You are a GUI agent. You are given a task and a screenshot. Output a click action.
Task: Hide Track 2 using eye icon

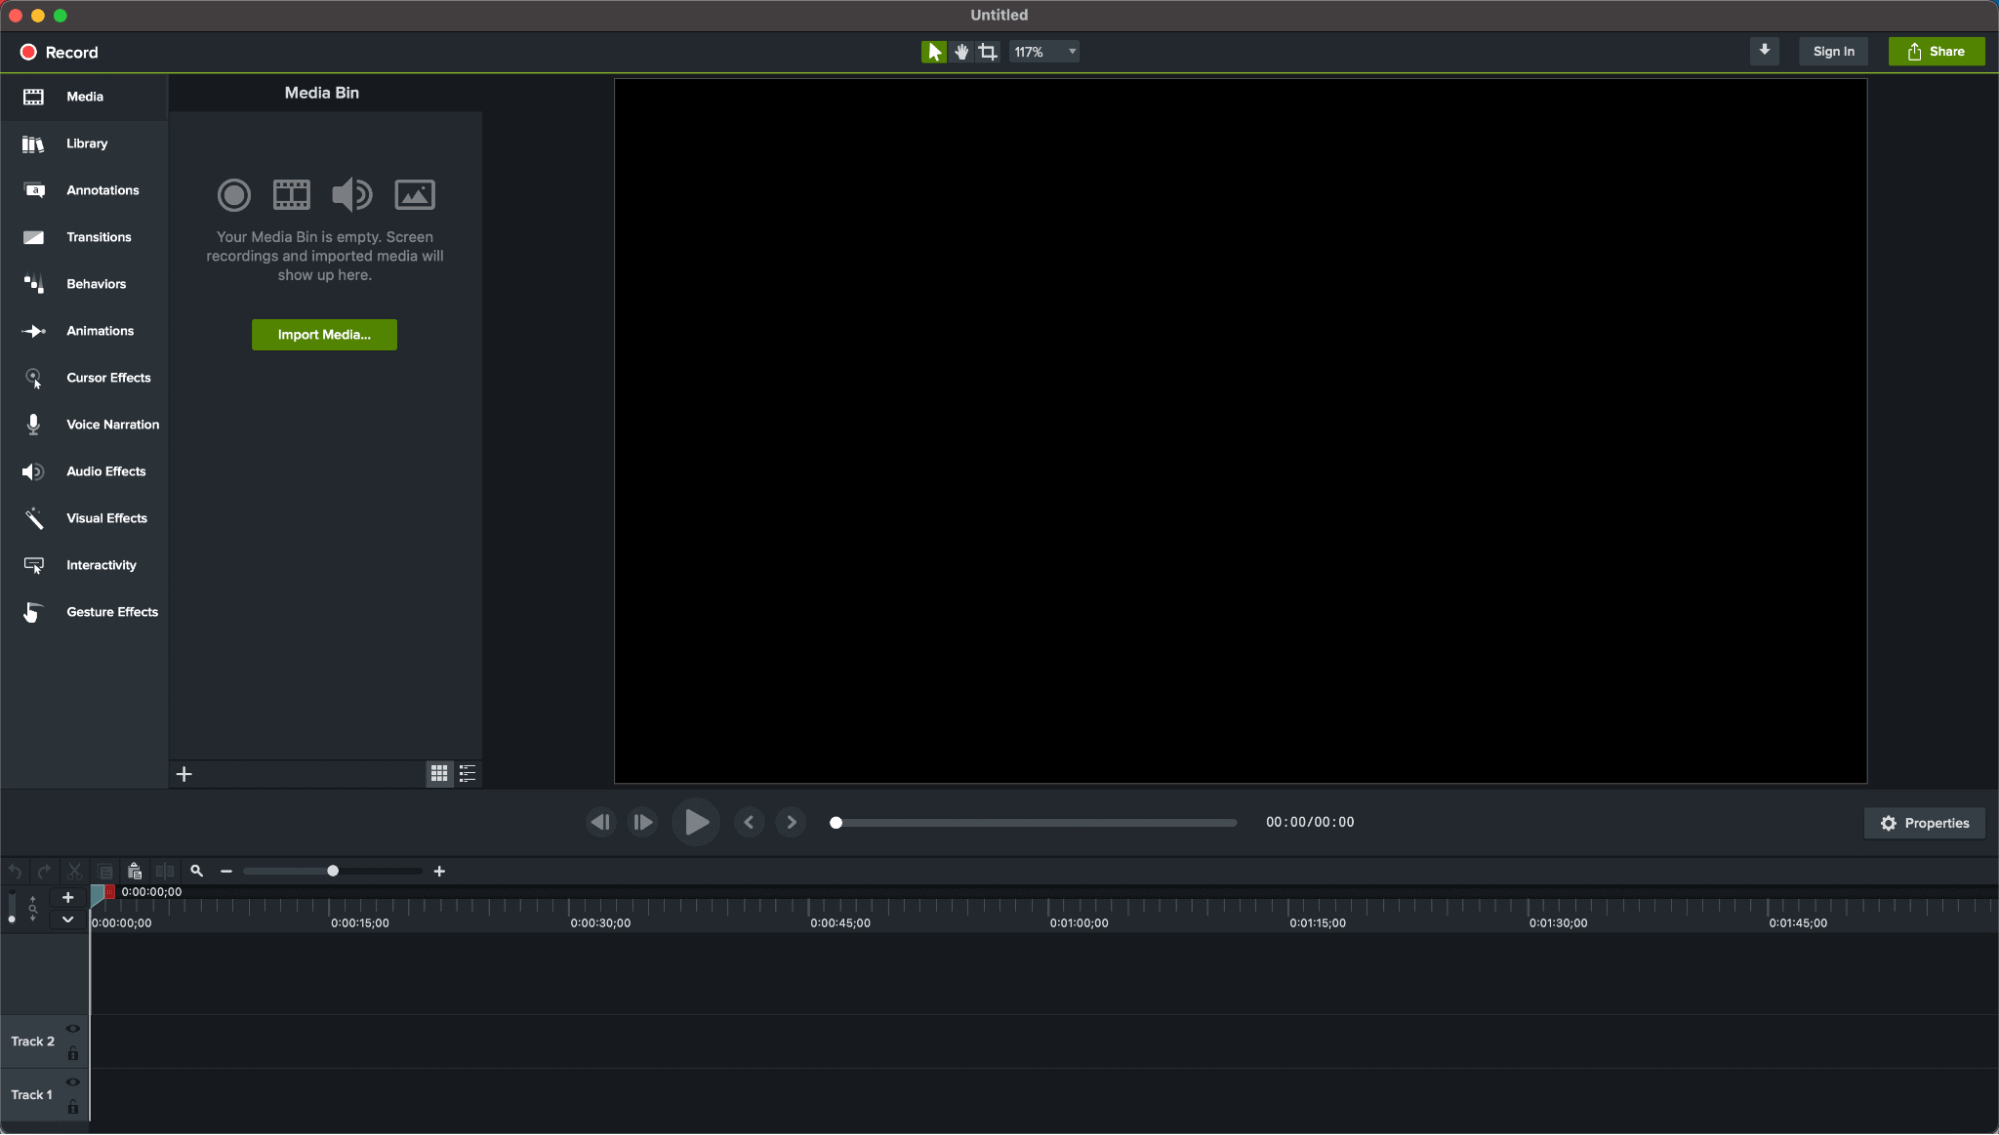click(x=73, y=1029)
